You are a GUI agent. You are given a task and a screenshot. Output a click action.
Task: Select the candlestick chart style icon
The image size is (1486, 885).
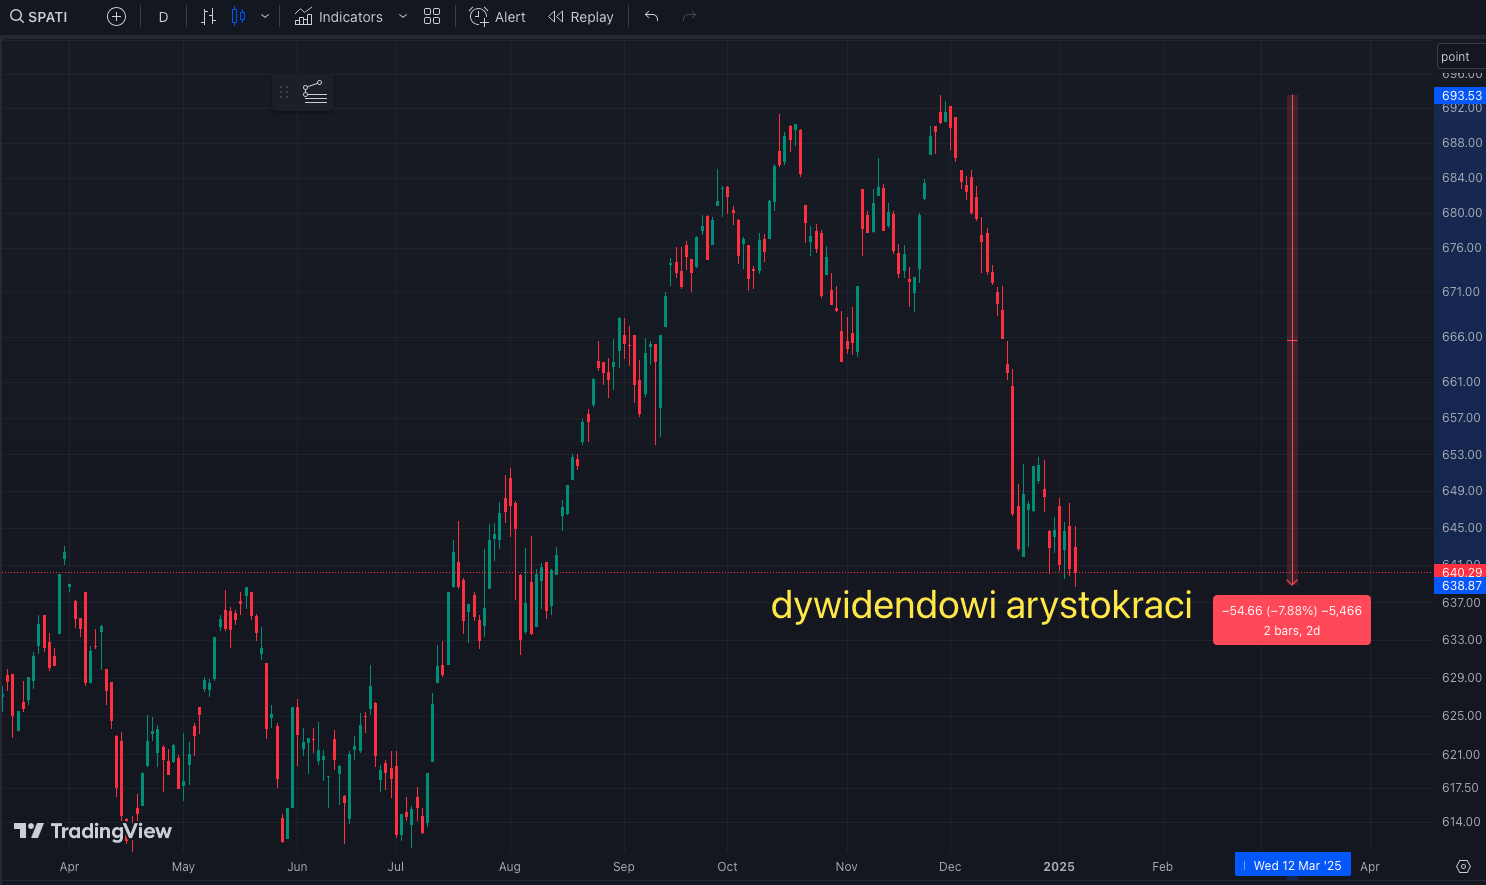pos(238,17)
